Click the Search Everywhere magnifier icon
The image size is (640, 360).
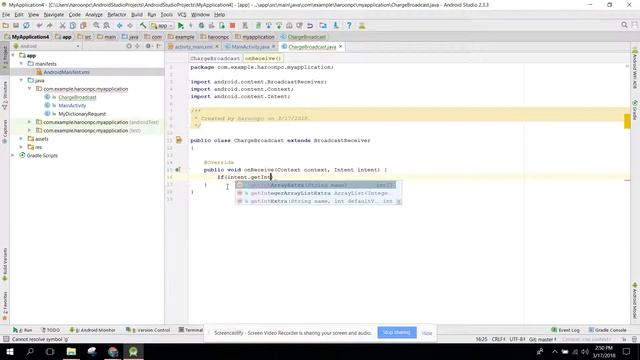point(624,25)
